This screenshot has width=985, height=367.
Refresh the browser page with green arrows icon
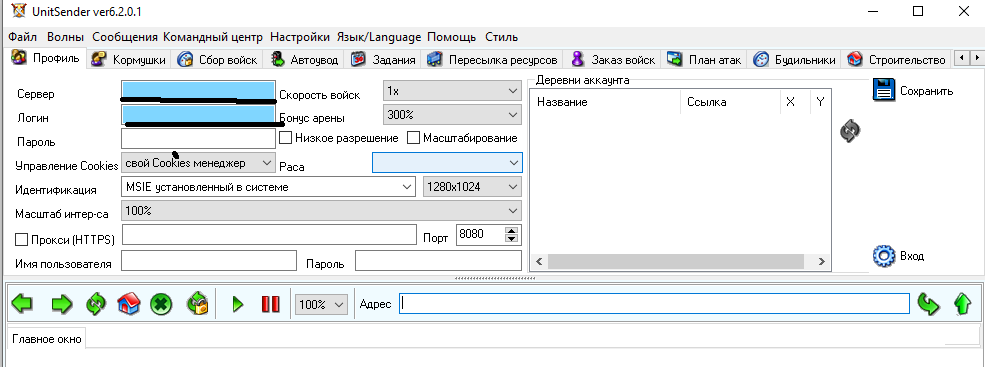(x=96, y=305)
